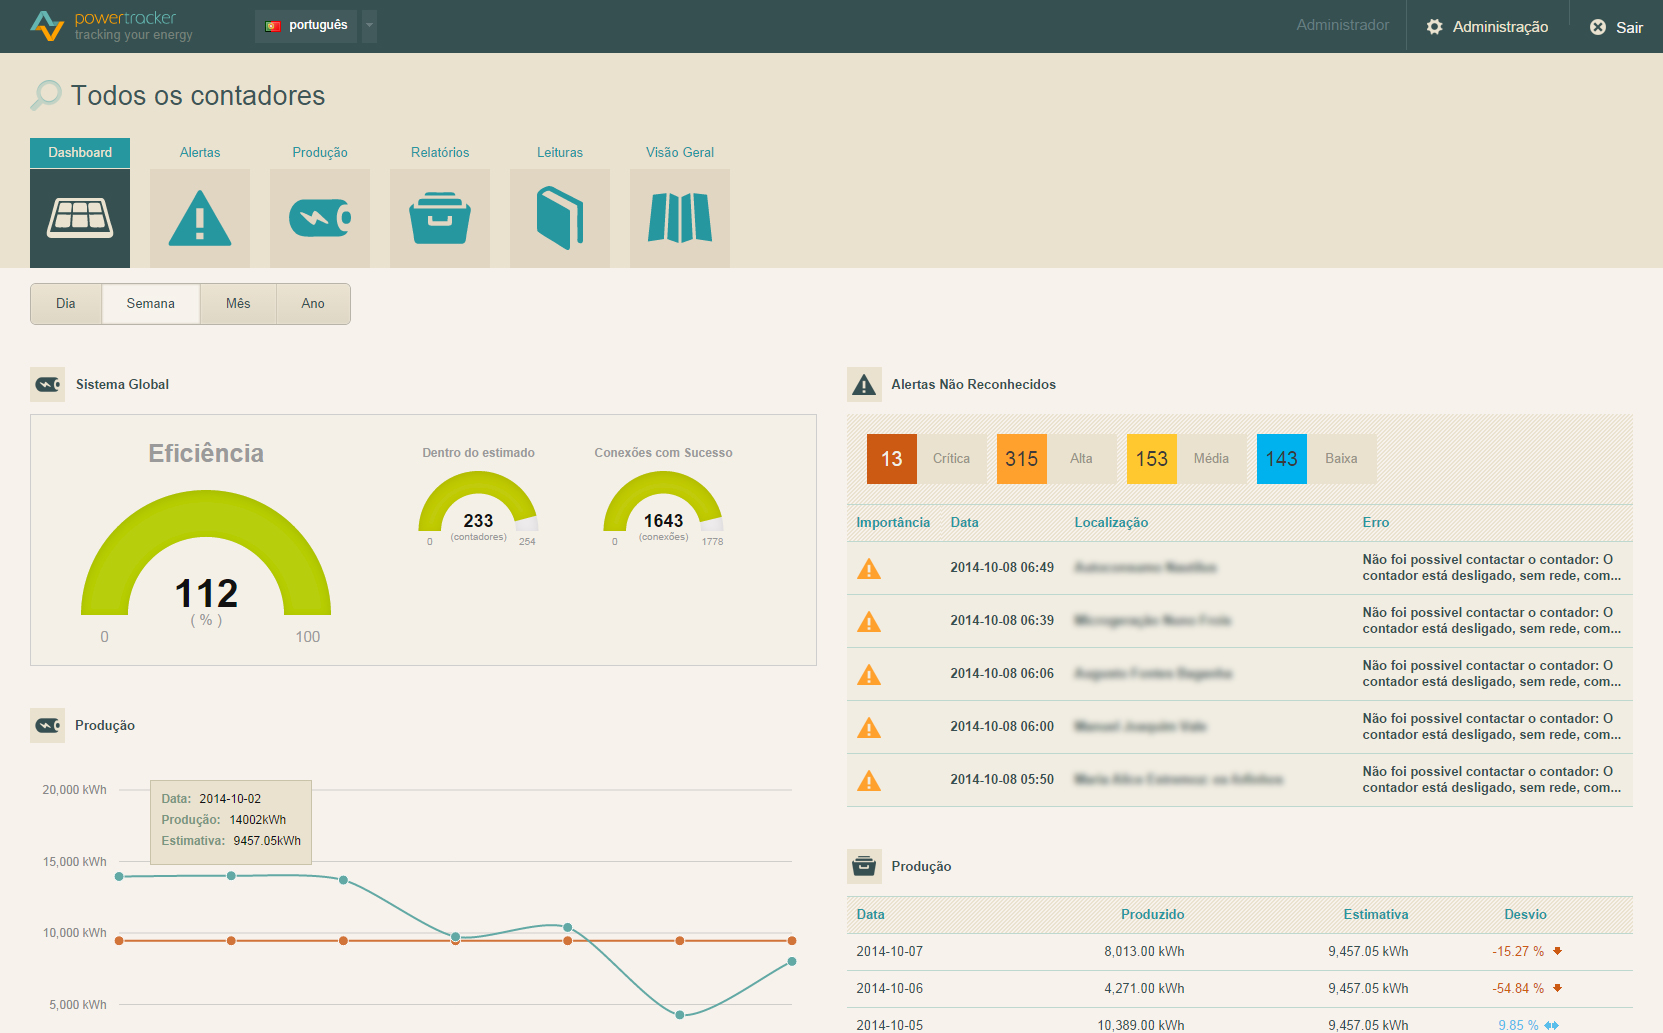This screenshot has width=1663, height=1033.
Task: Click the 2014-10-06 production row
Action: tap(1240, 989)
